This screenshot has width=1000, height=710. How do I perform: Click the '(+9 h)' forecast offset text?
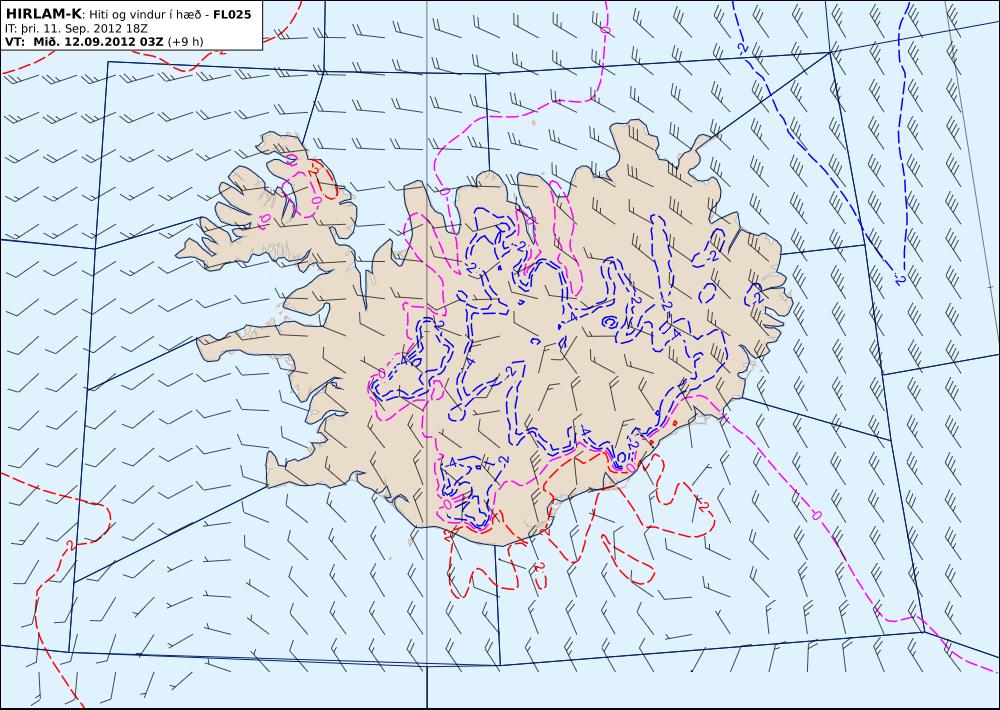click(x=185, y=42)
